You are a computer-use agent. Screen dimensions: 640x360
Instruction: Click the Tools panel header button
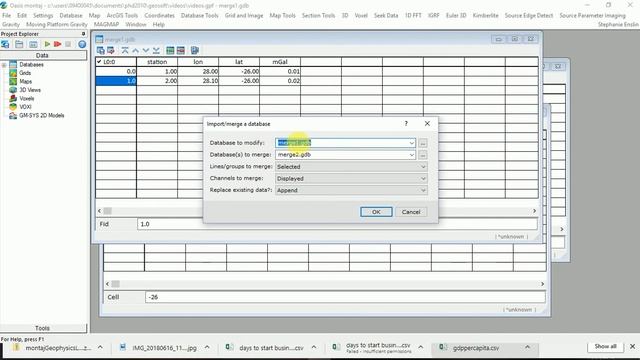click(42, 328)
